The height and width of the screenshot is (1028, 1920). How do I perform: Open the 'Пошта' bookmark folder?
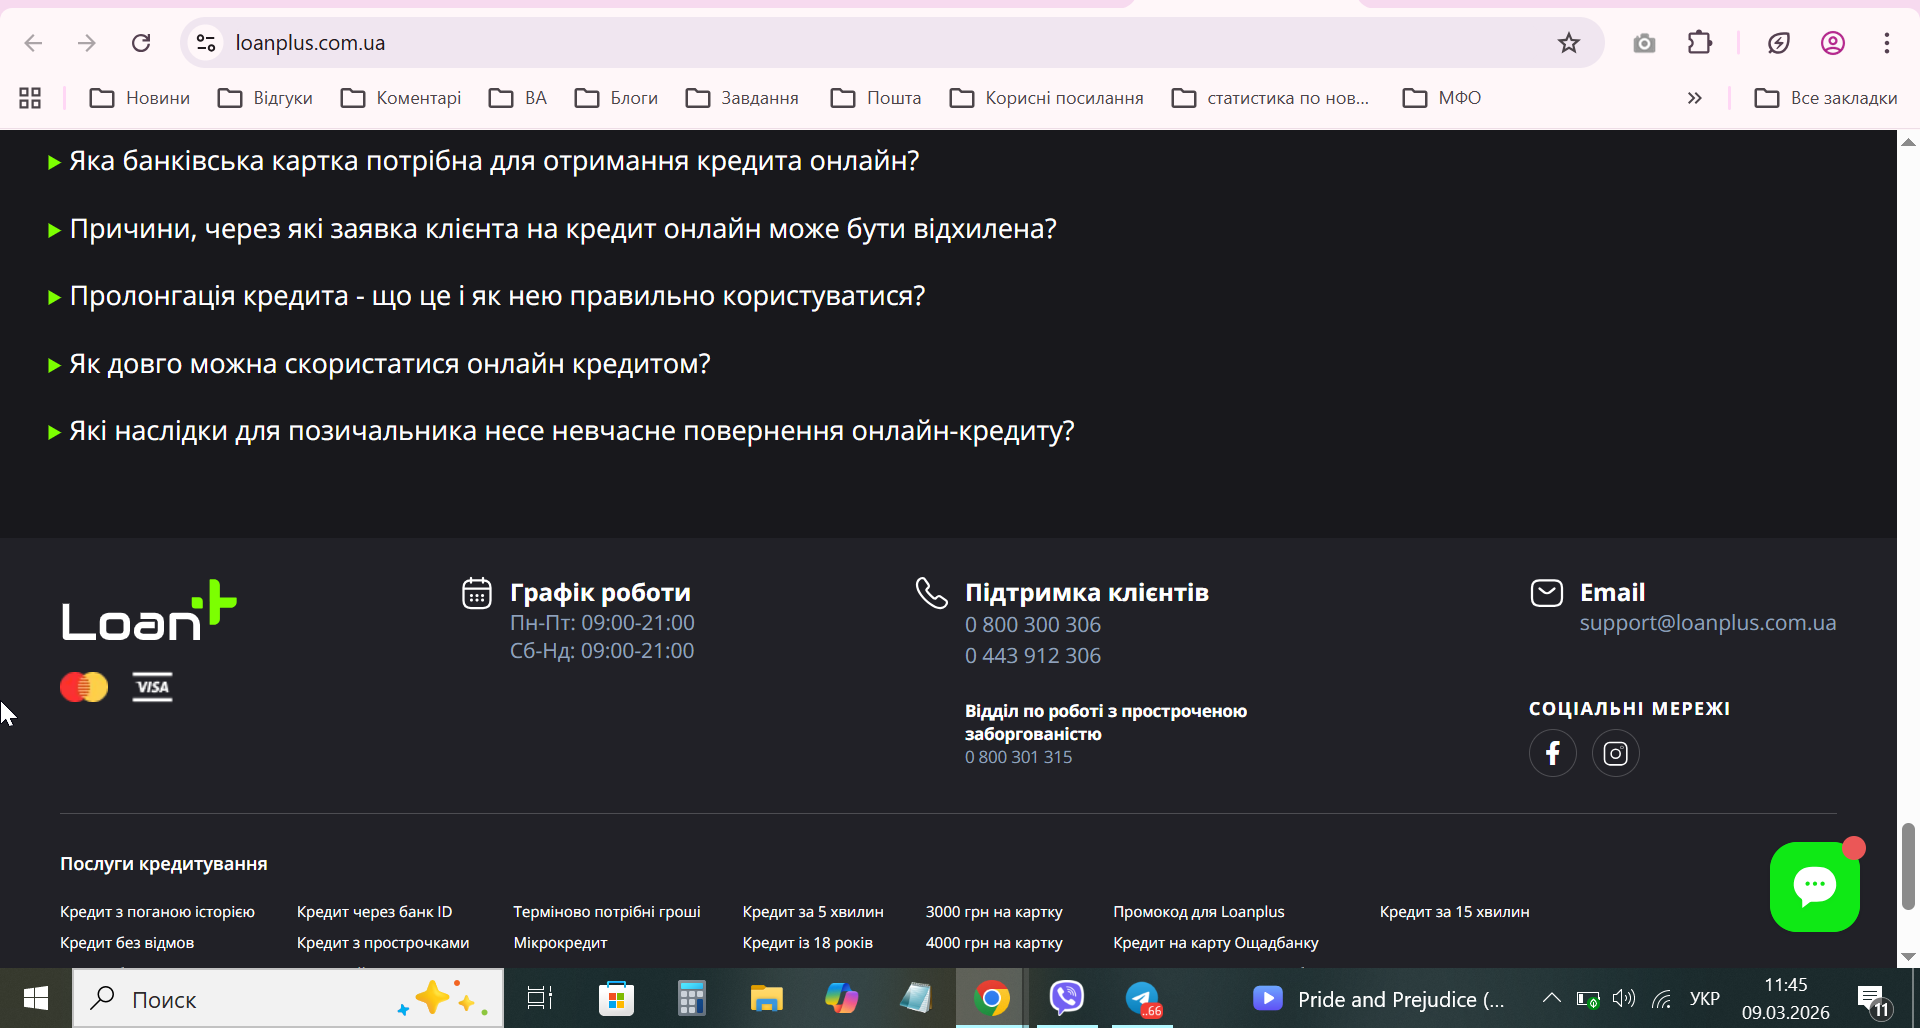(x=876, y=98)
